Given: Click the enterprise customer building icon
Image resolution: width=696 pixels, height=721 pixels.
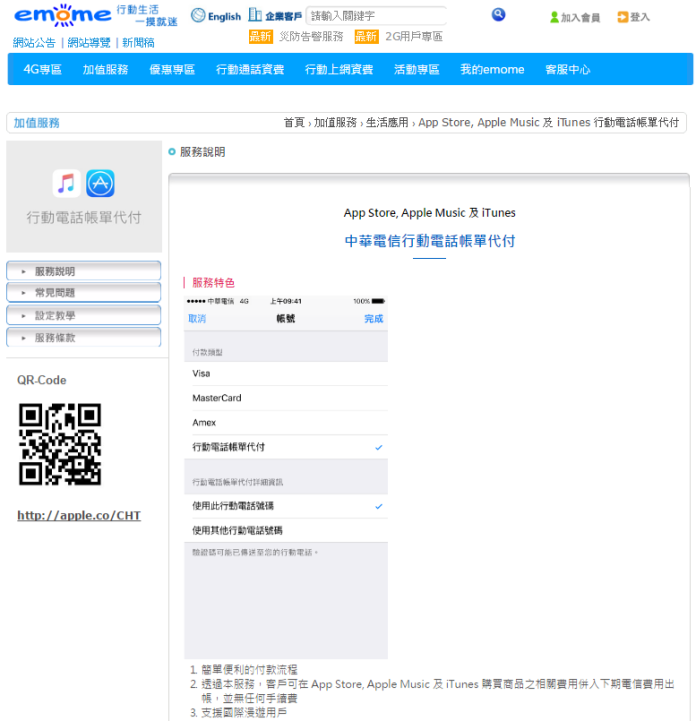Looking at the screenshot, I should pyautogui.click(x=255, y=15).
